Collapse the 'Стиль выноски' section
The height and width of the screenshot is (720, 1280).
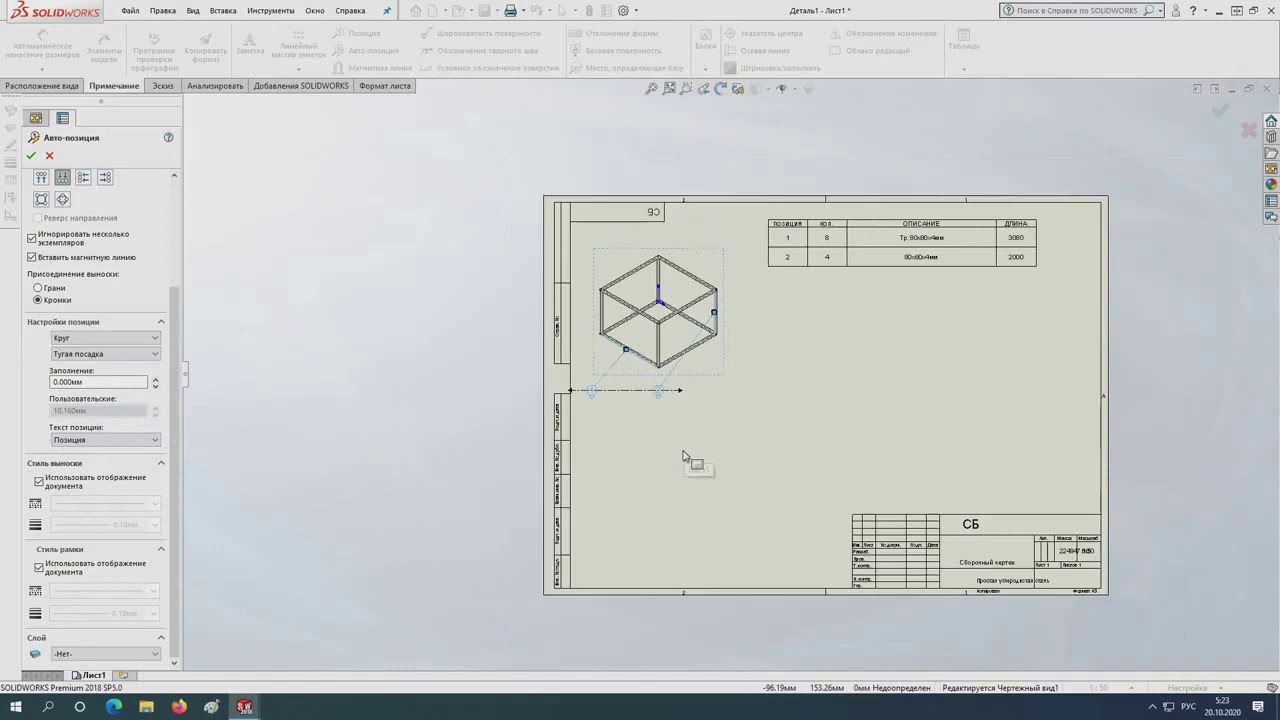coord(161,463)
